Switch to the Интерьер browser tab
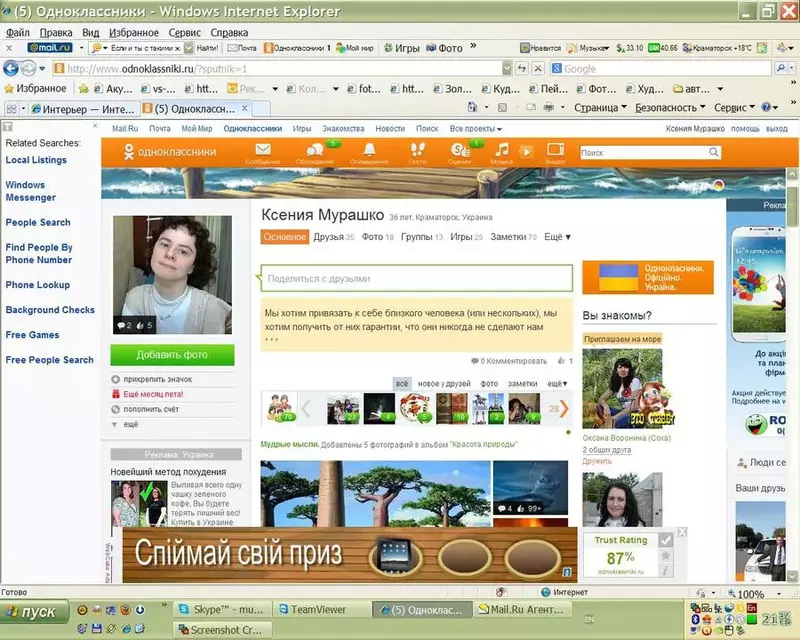Image resolution: width=800 pixels, height=640 pixels. click(x=83, y=109)
